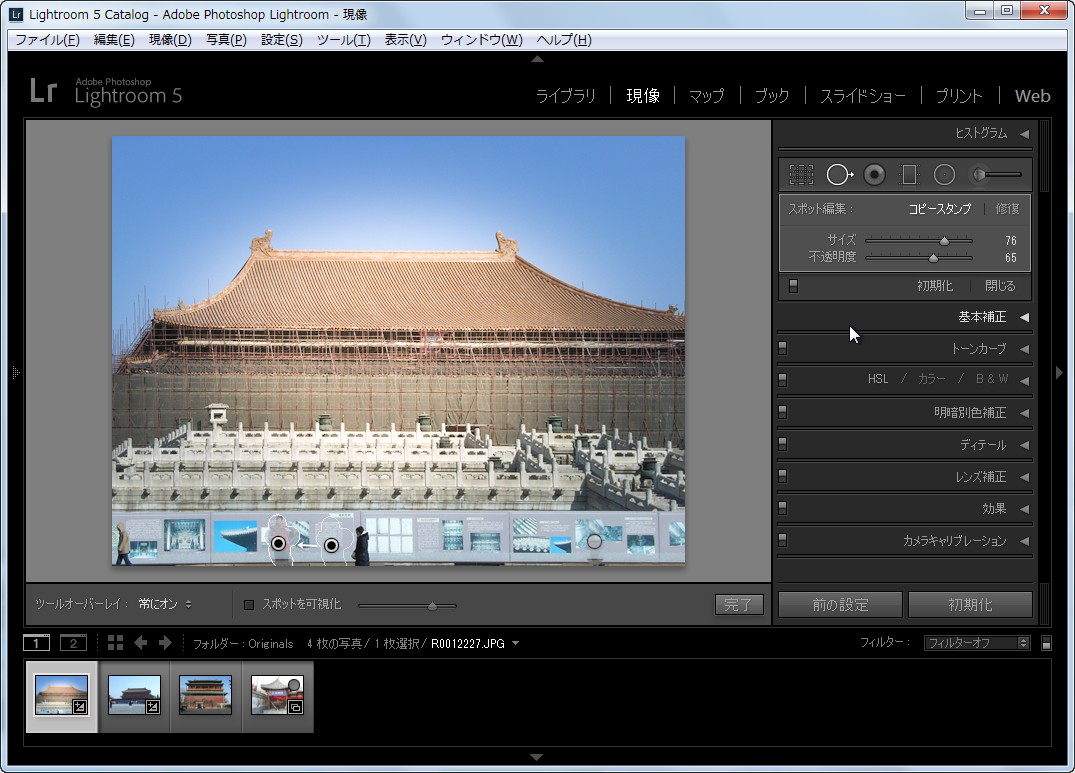Click the 前の設定 button
The width and height of the screenshot is (1075, 773).
[x=840, y=604]
